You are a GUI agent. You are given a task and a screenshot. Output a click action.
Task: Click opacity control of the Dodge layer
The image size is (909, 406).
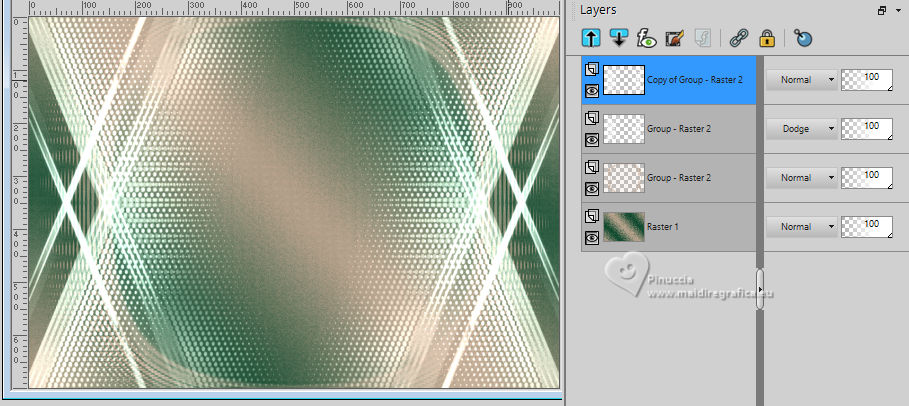tap(867, 129)
